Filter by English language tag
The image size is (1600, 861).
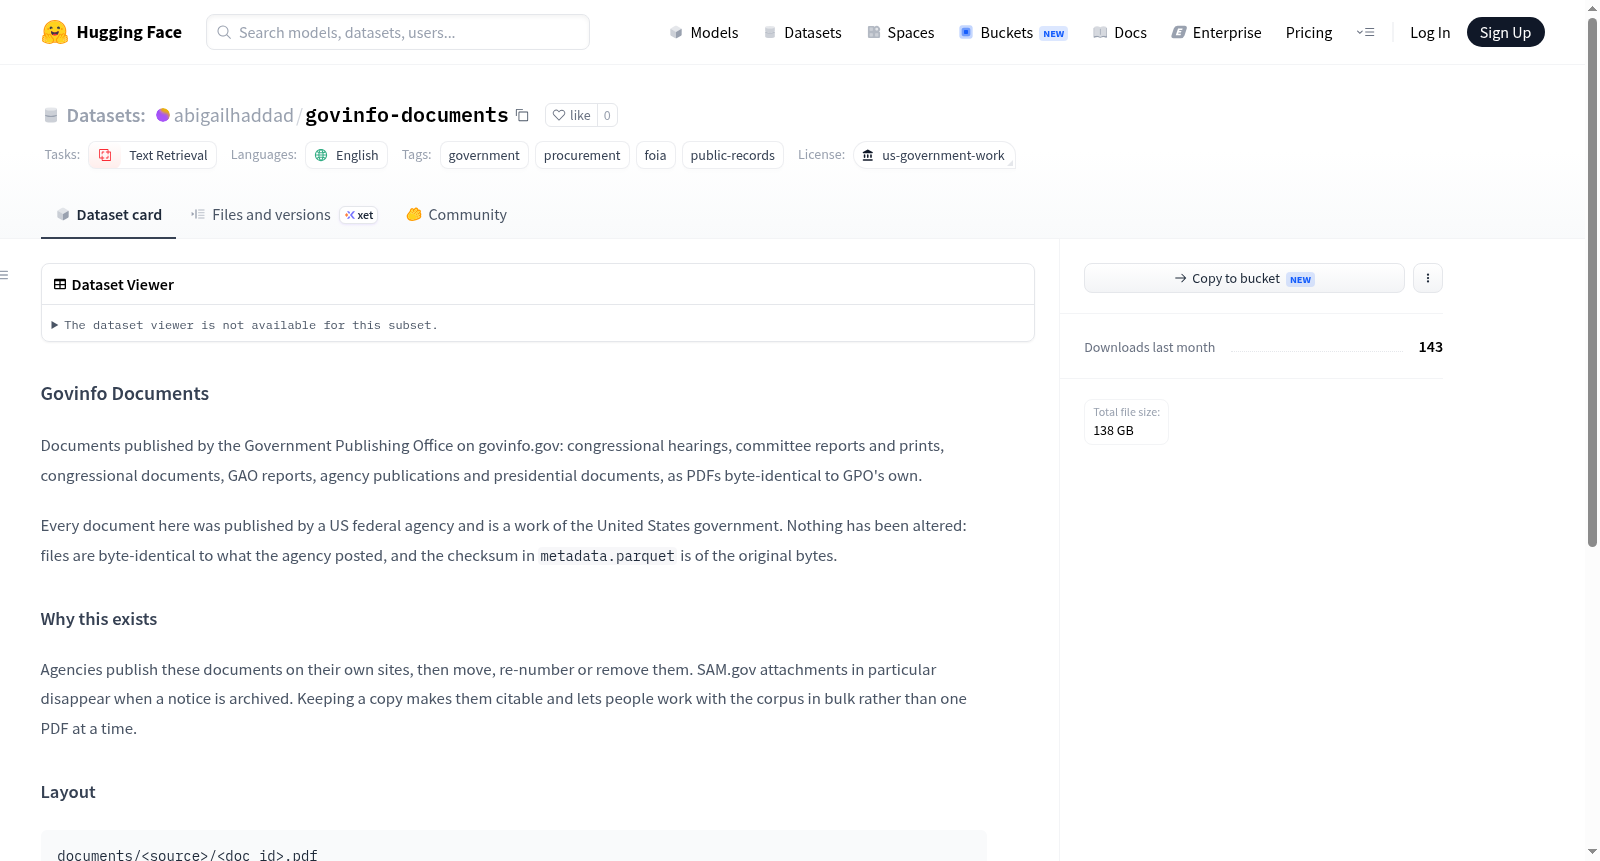346,155
